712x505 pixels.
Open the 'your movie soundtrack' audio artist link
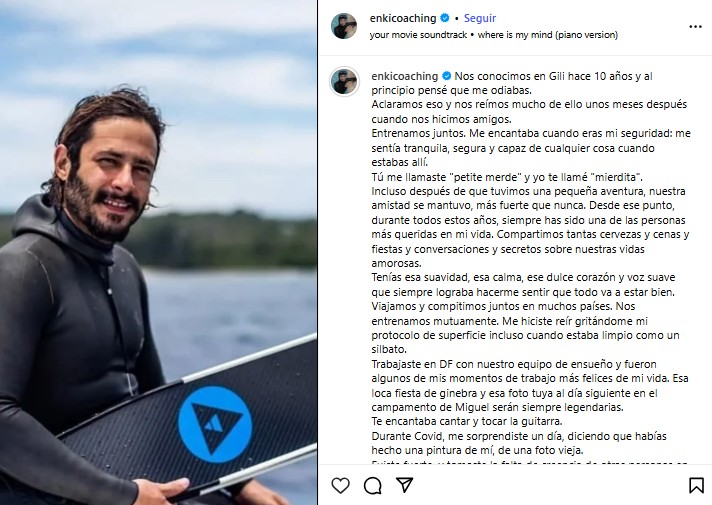(x=418, y=35)
